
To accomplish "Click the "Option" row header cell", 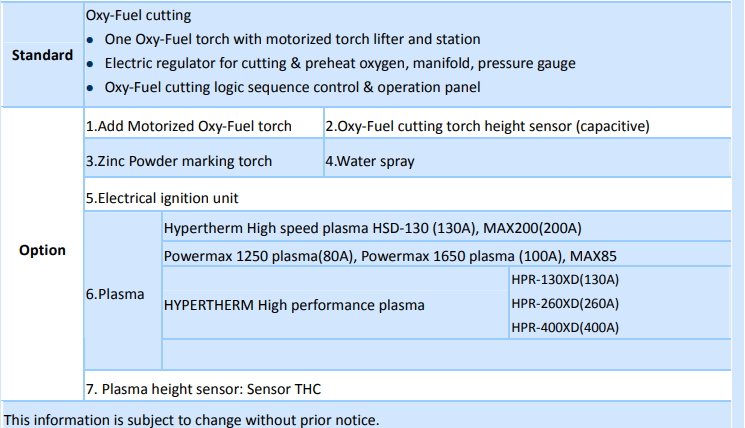I will [x=41, y=250].
